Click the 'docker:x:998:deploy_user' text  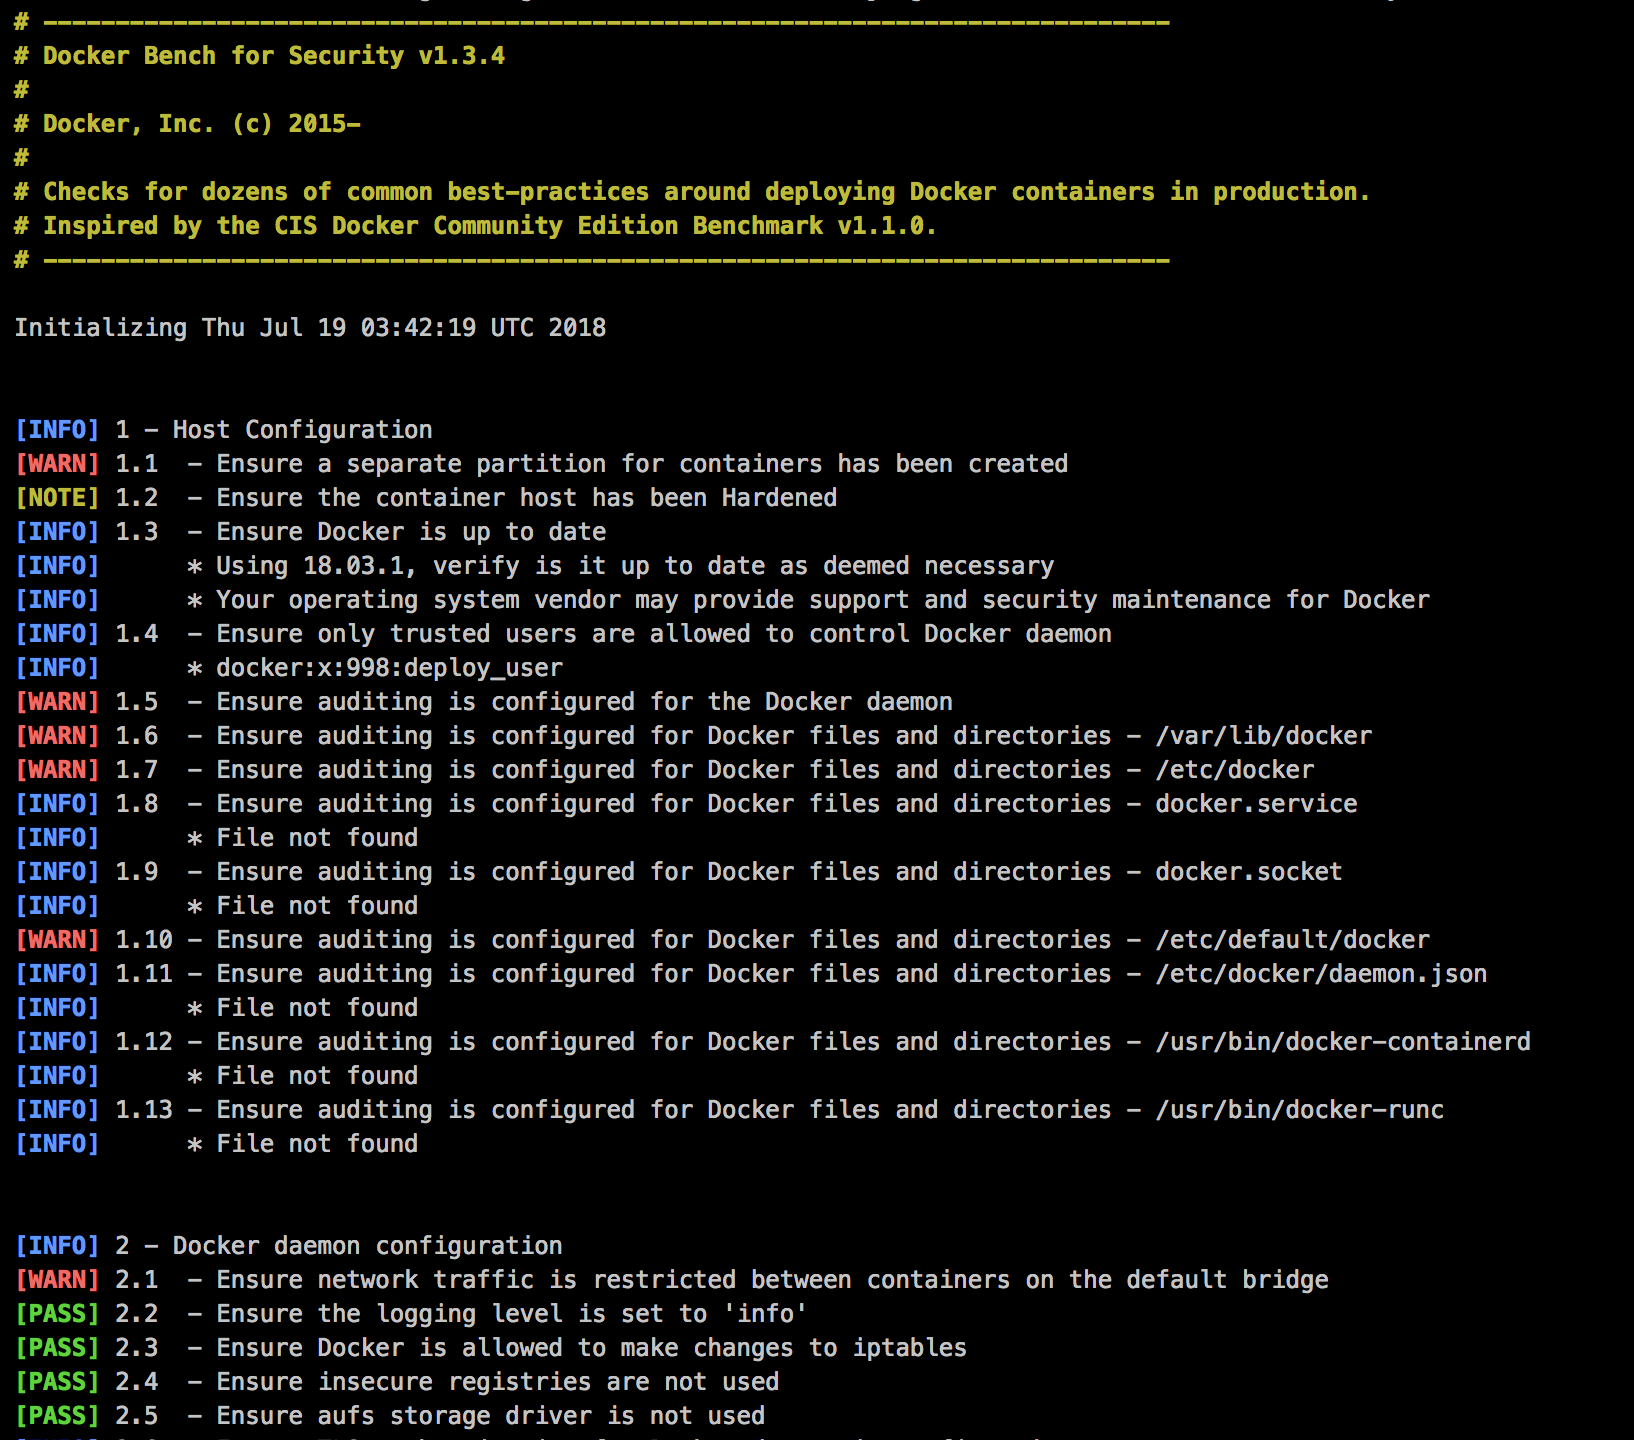389,668
